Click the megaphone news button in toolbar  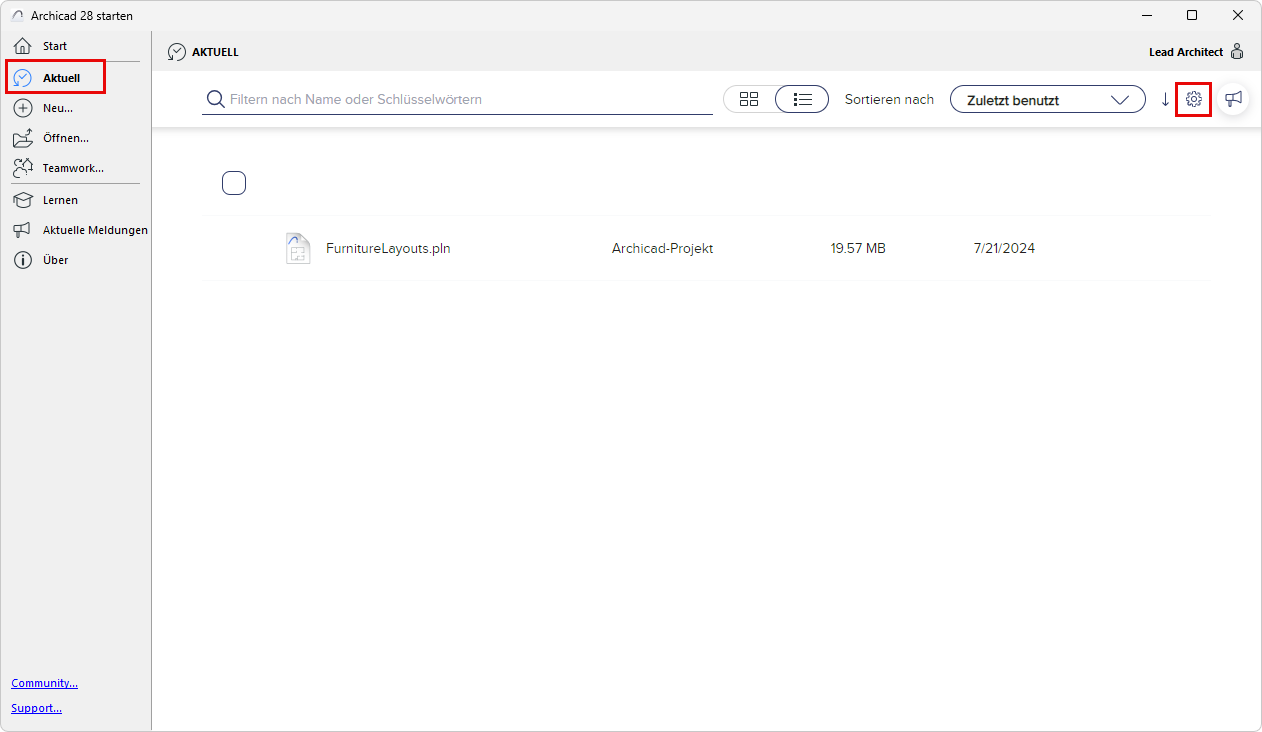(x=1234, y=99)
